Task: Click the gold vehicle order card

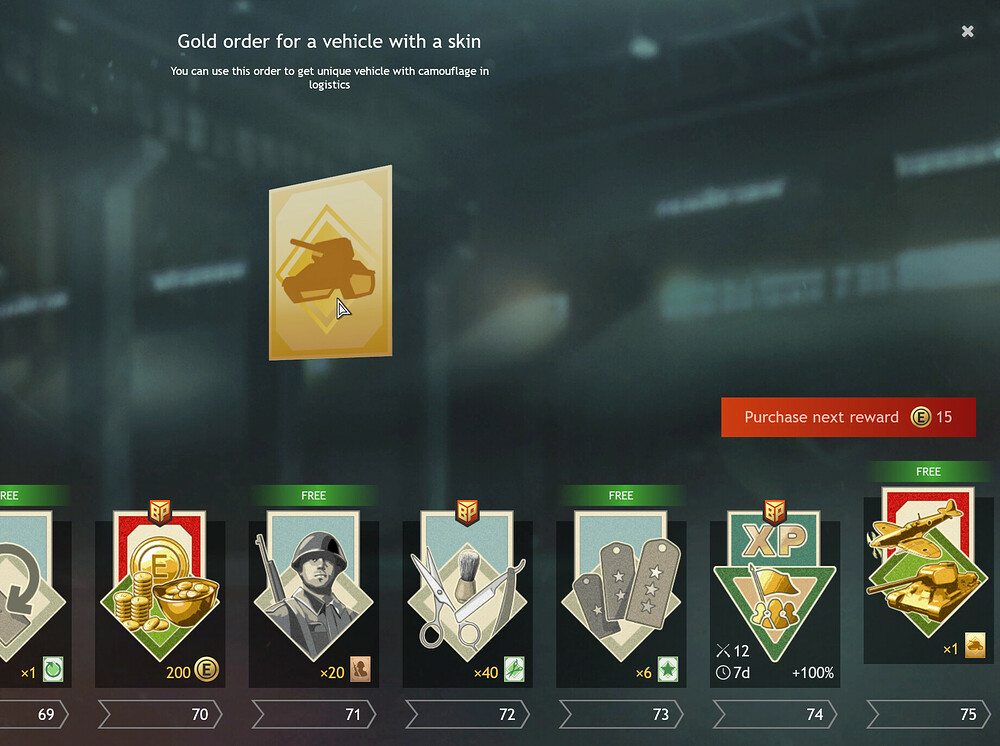Action: (x=330, y=263)
